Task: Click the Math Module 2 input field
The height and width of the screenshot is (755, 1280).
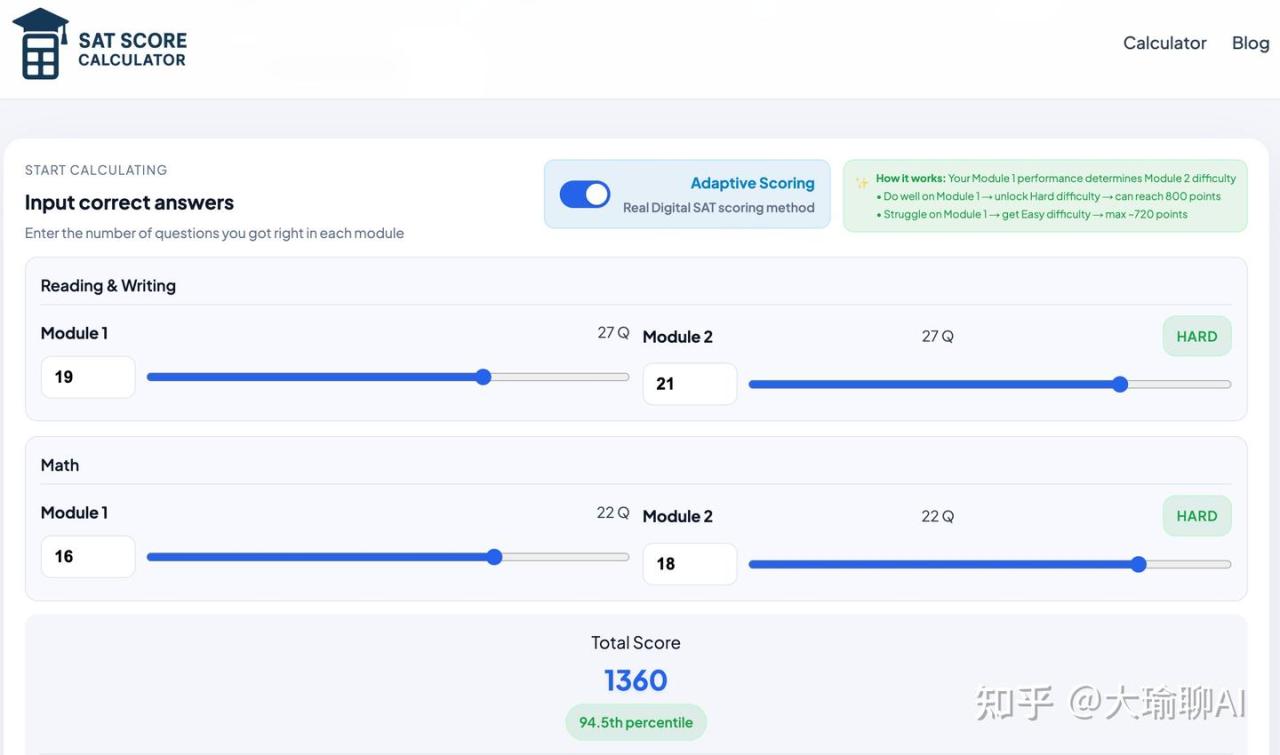Action: point(689,564)
